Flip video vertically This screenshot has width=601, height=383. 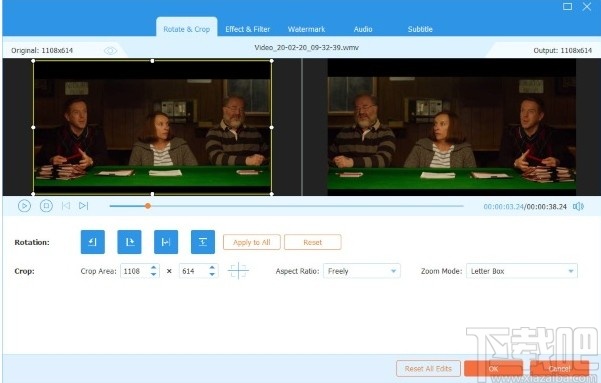click(203, 242)
